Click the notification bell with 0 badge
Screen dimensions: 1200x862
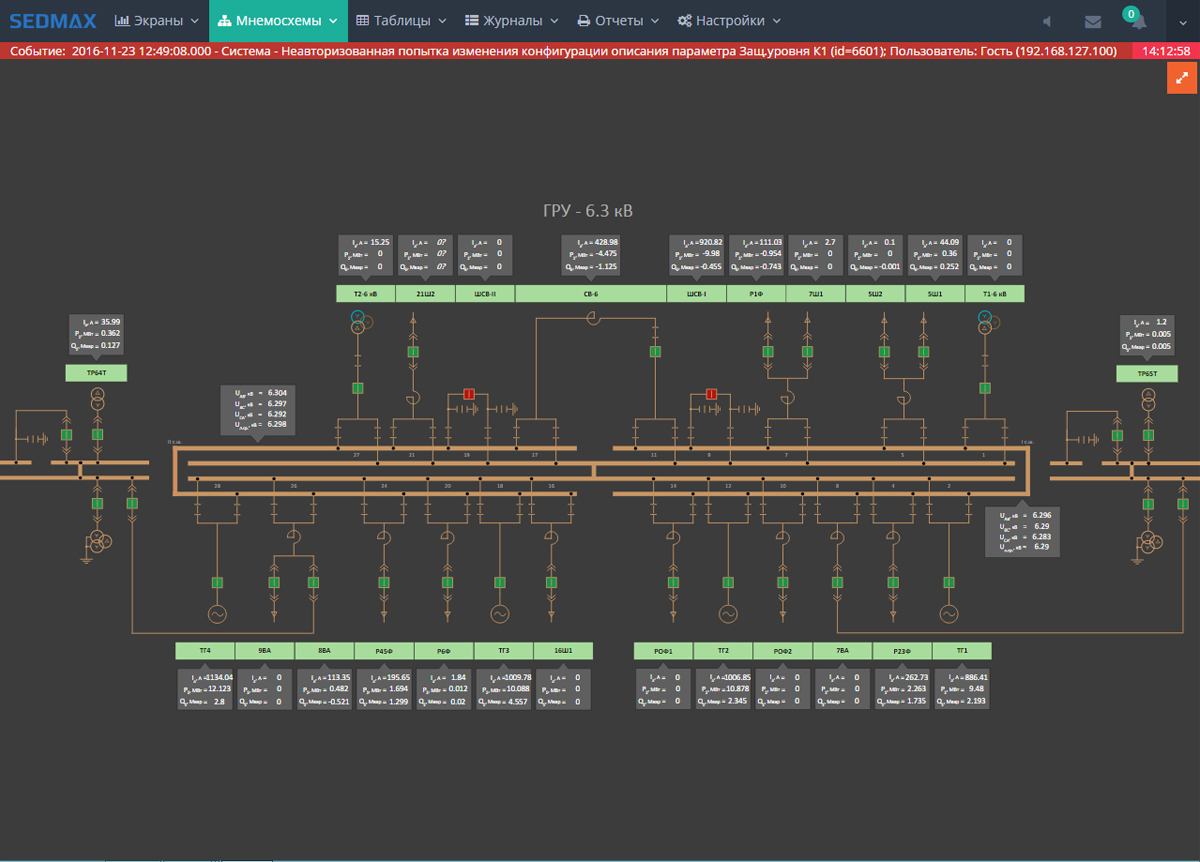tap(1137, 21)
